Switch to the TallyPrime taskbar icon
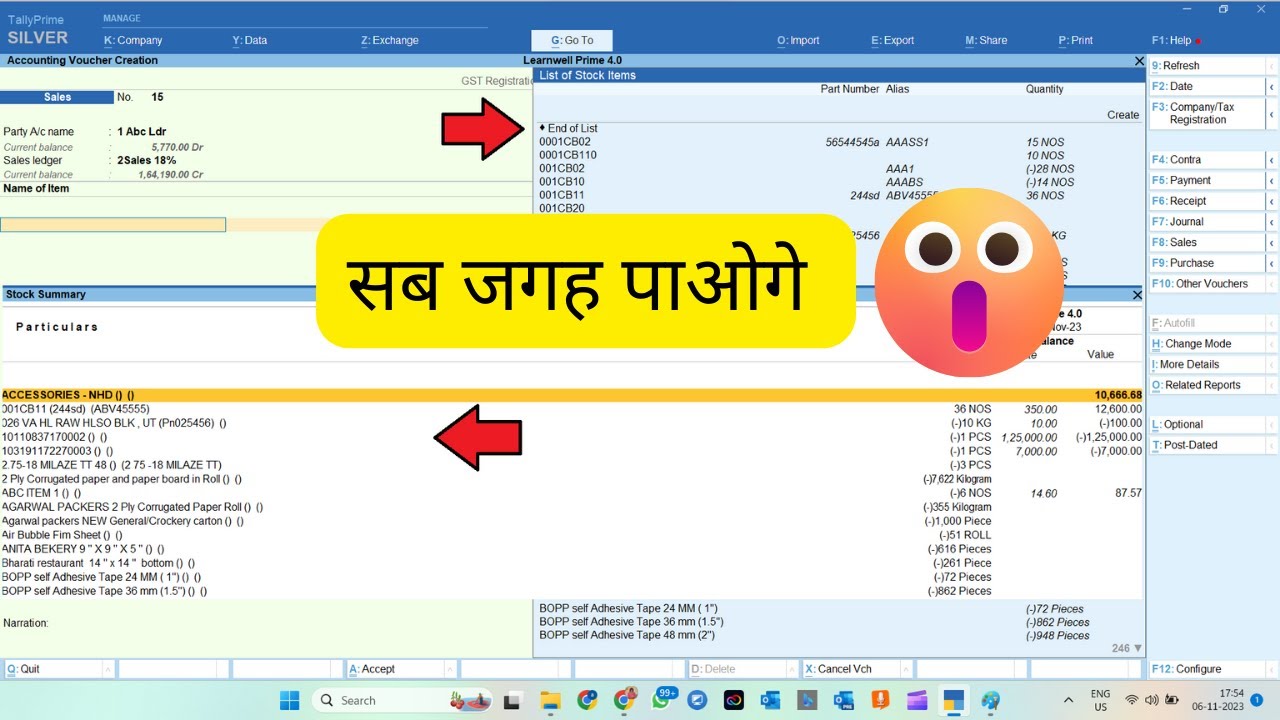This screenshot has width=1280, height=720. coord(954,700)
